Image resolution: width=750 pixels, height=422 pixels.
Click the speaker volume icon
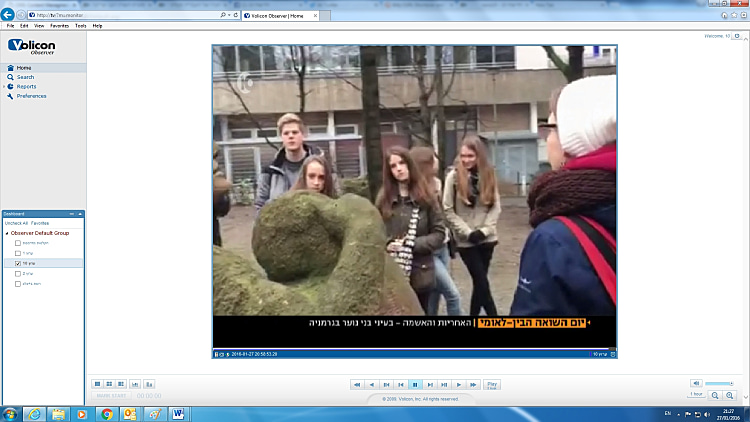(x=695, y=383)
